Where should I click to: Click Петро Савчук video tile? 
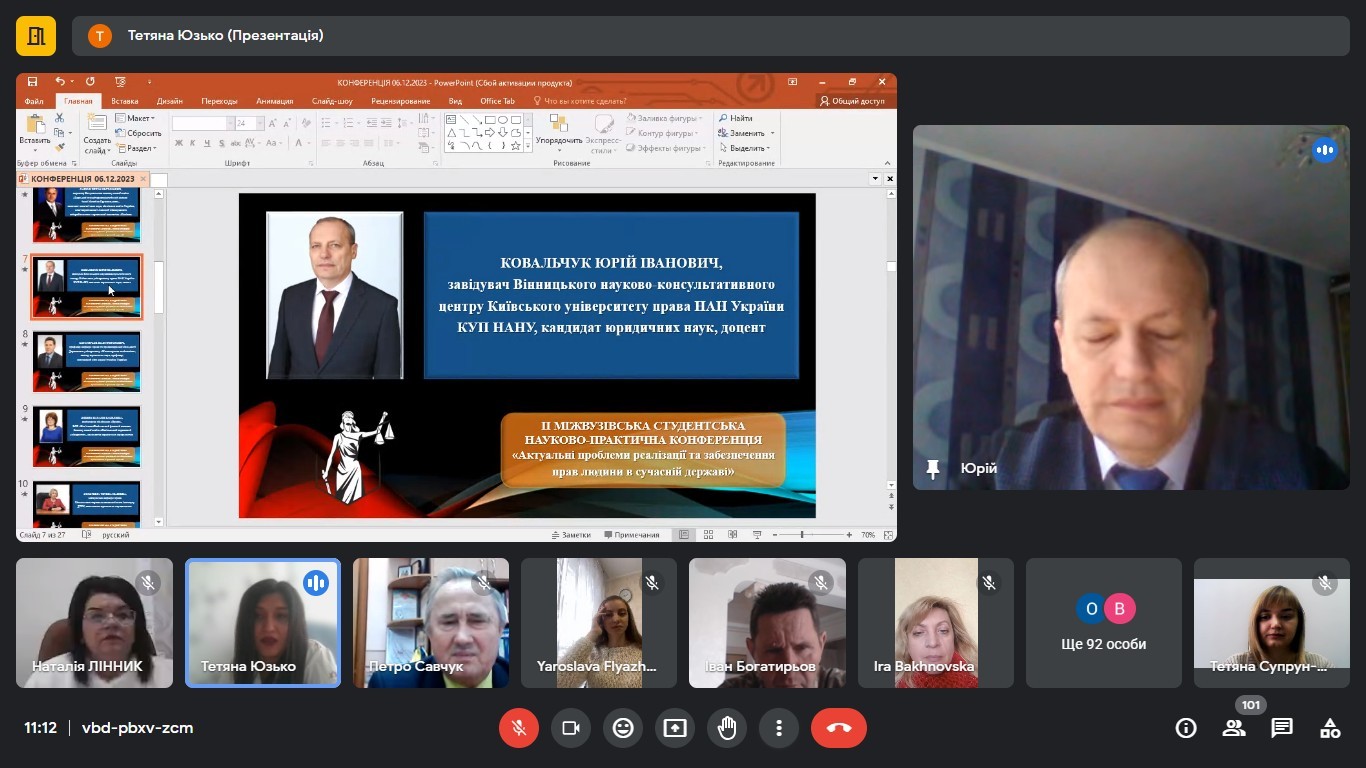[430, 623]
